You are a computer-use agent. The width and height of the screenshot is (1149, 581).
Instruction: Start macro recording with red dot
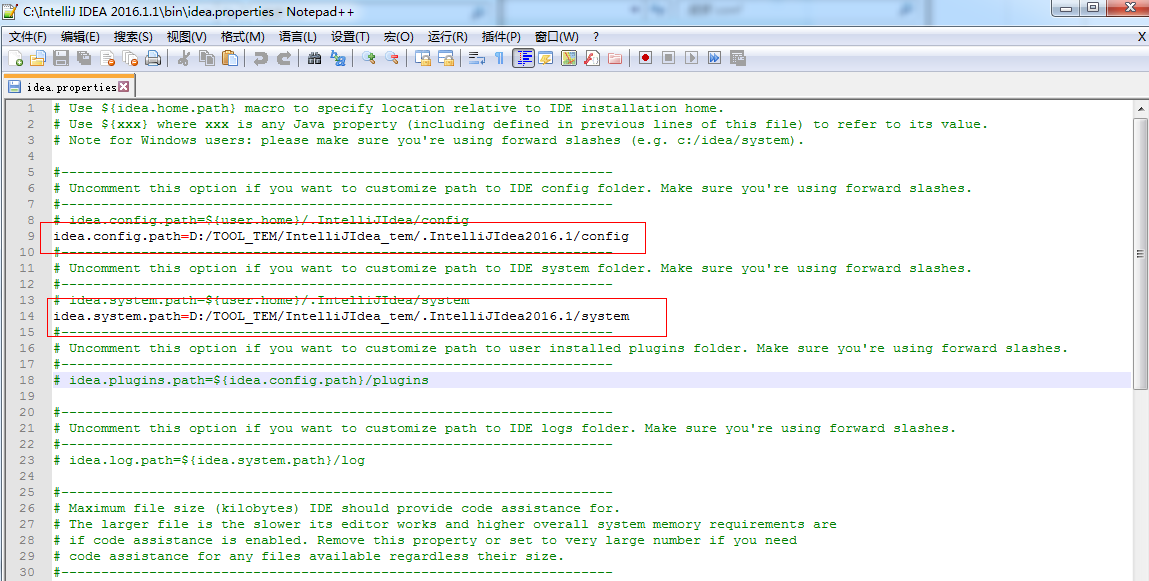(645, 58)
